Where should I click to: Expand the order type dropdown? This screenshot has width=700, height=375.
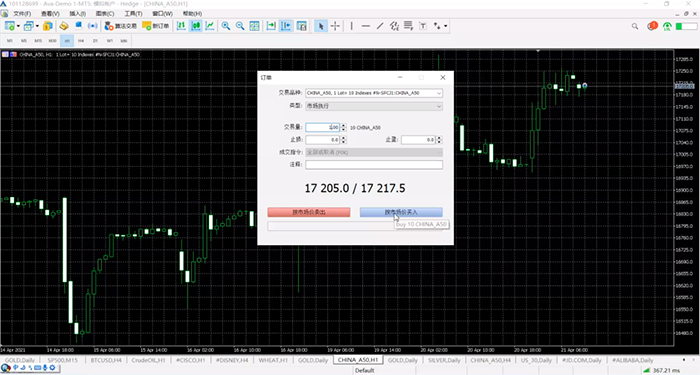point(374,106)
